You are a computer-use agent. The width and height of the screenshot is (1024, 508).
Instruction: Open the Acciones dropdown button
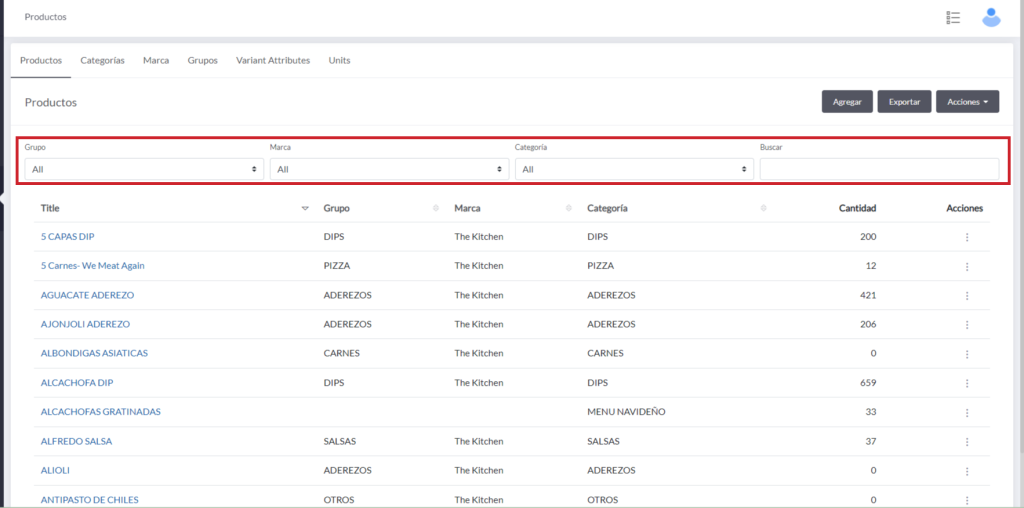(x=967, y=102)
